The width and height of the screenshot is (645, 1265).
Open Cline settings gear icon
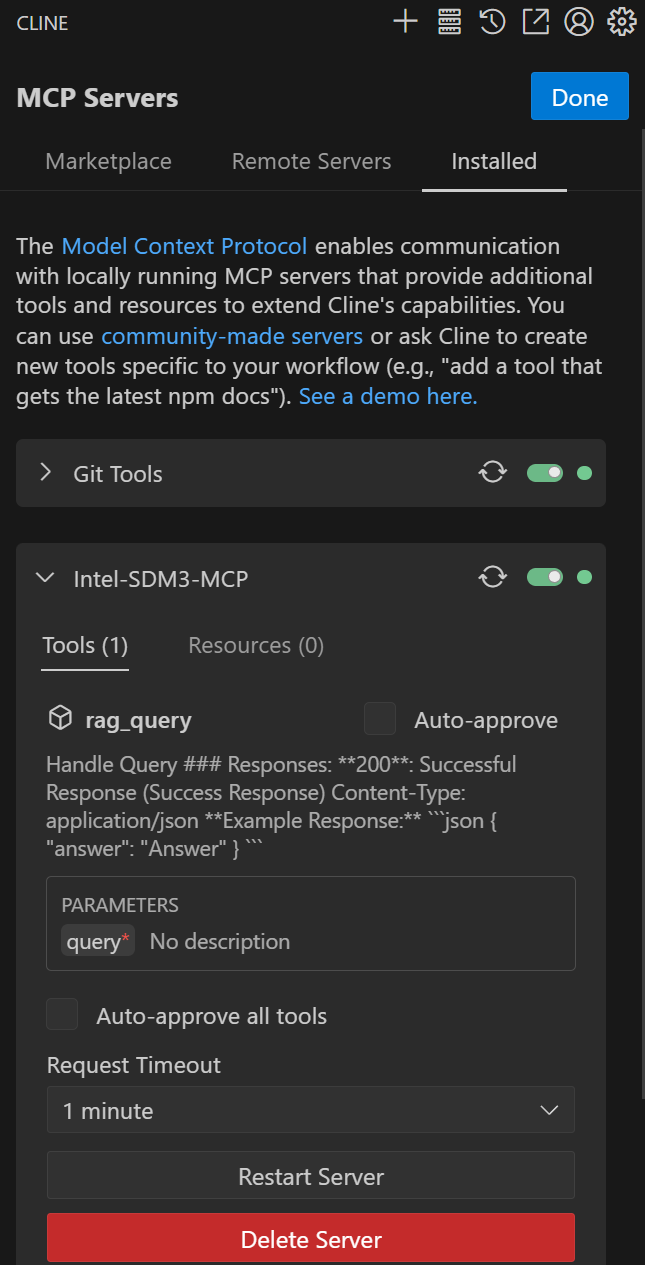621,22
